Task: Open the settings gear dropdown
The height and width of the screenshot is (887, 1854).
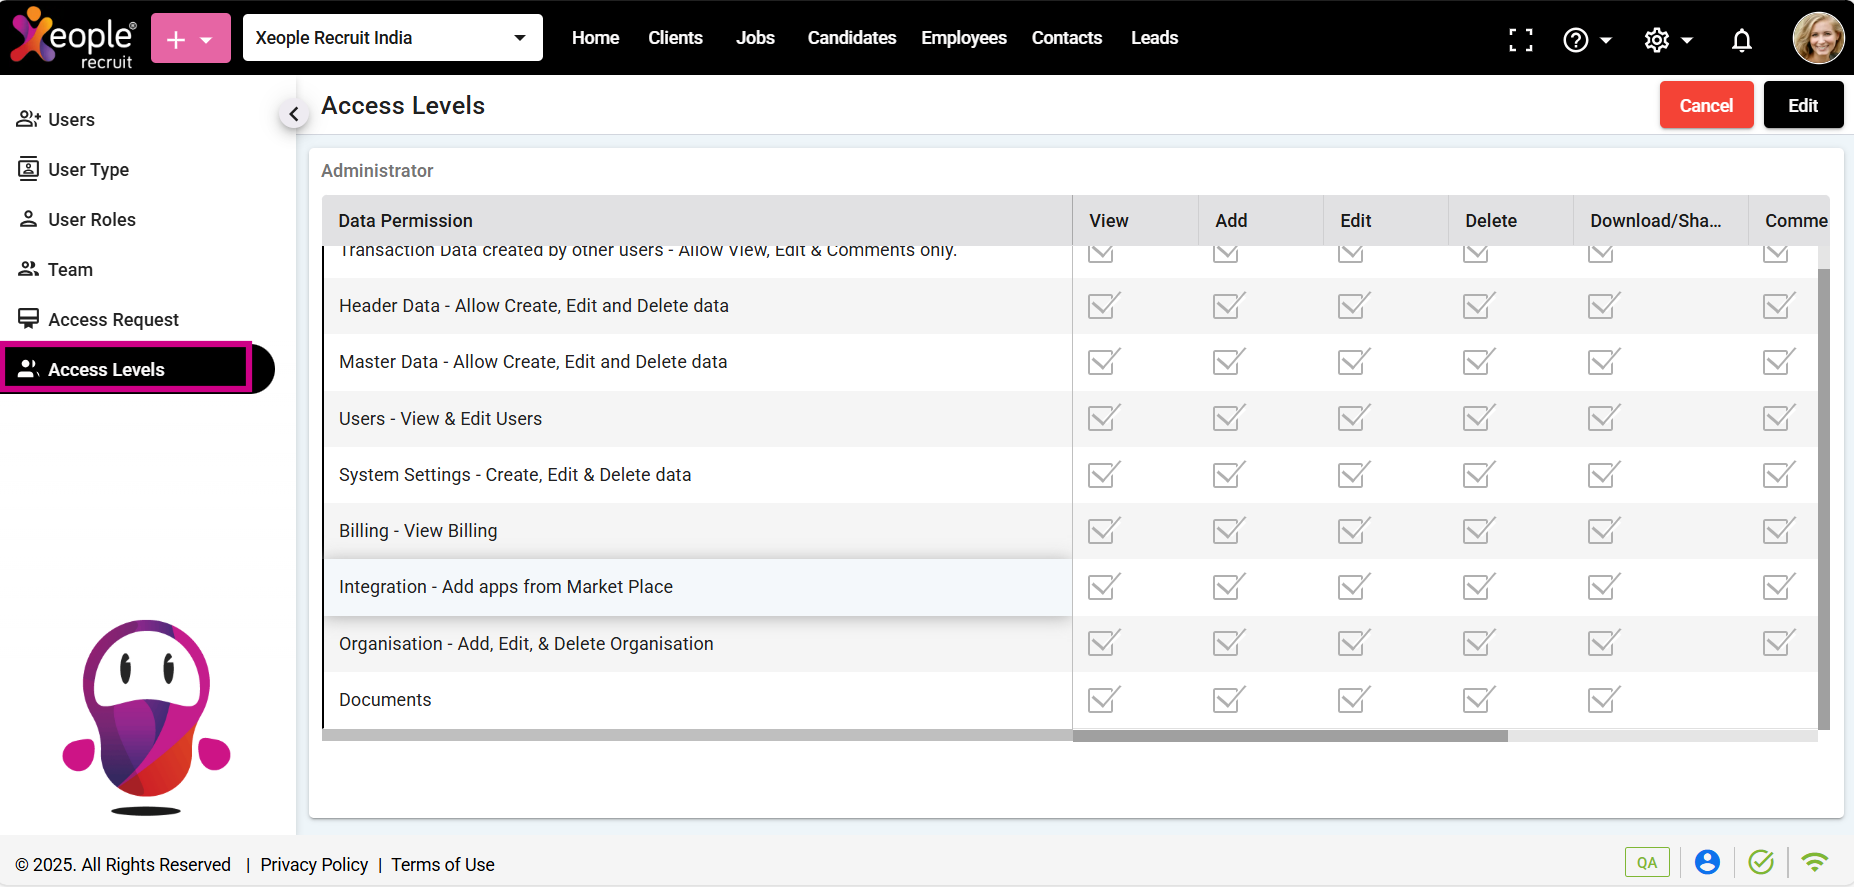Action: point(1667,39)
